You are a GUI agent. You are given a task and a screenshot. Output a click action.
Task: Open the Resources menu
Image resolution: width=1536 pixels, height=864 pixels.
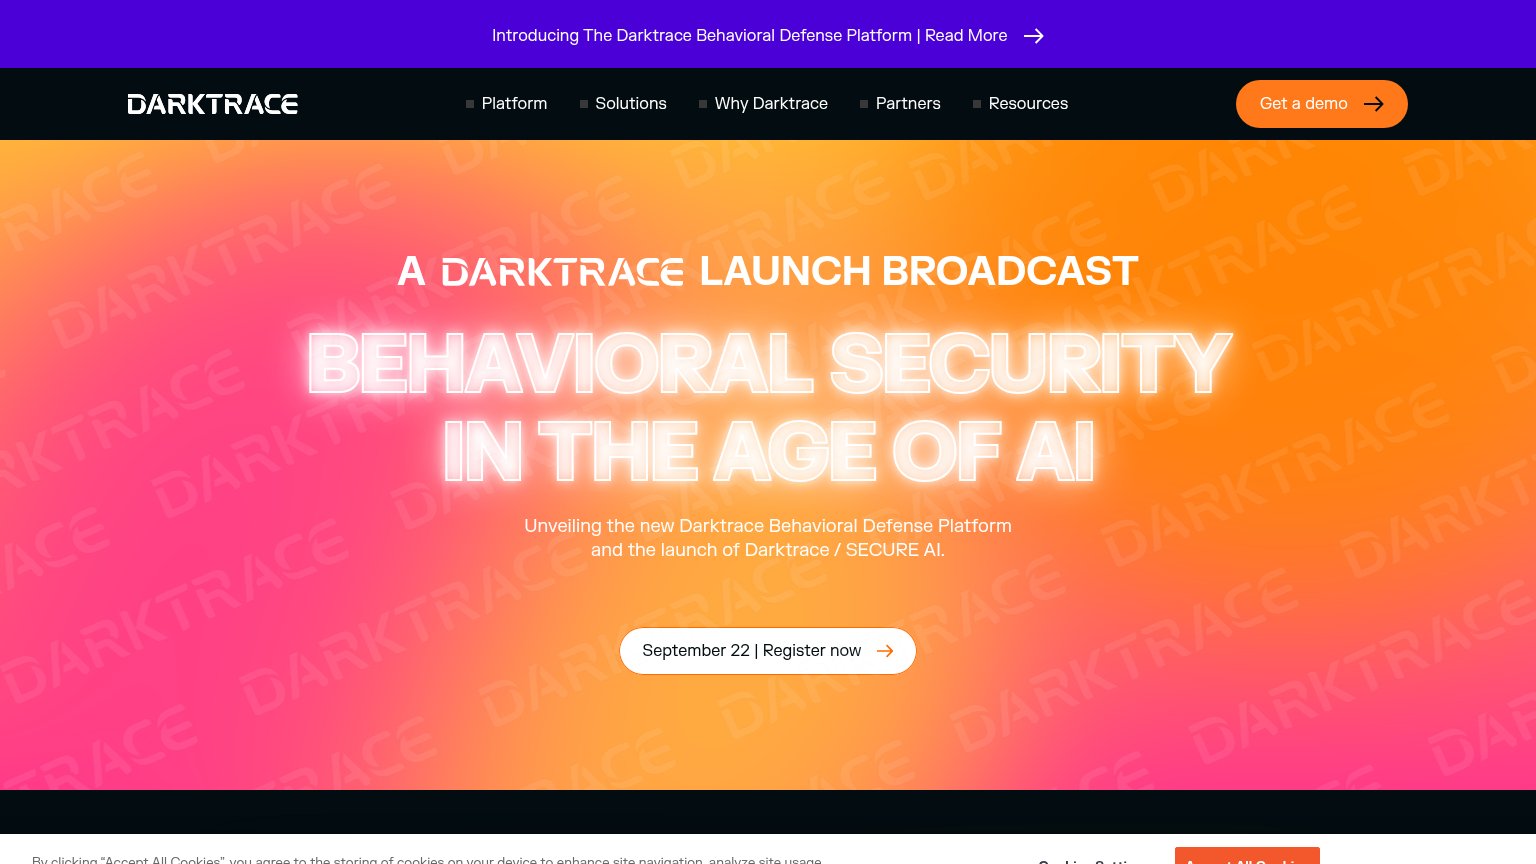click(x=1020, y=103)
